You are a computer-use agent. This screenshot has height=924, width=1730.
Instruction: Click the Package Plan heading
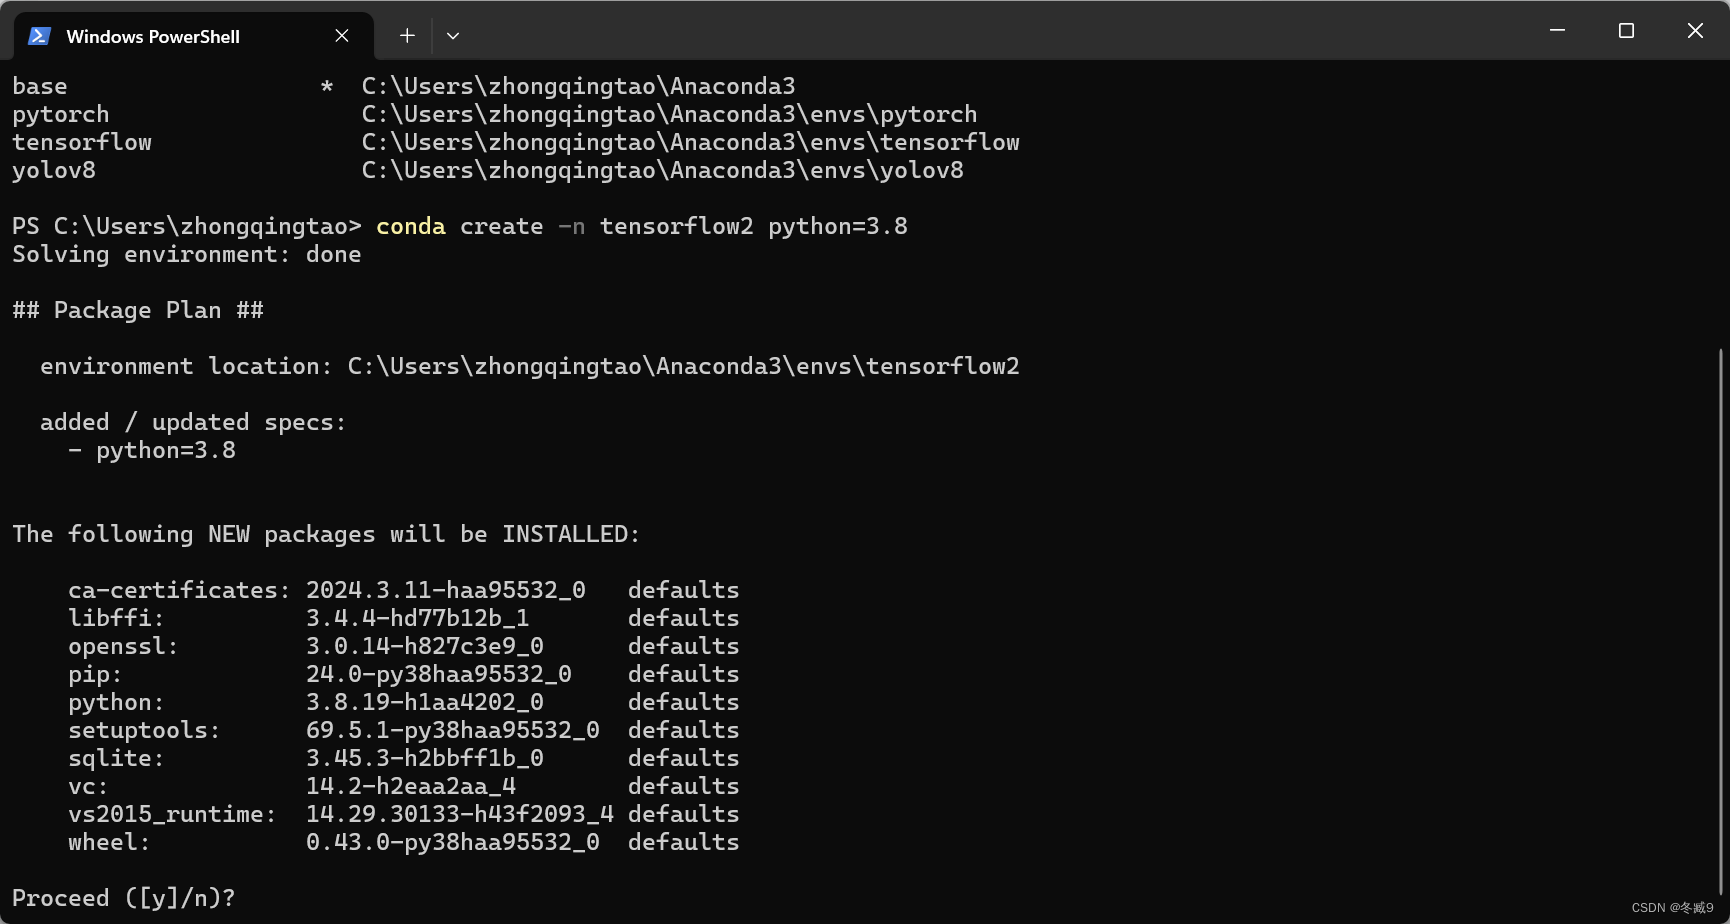tap(137, 310)
